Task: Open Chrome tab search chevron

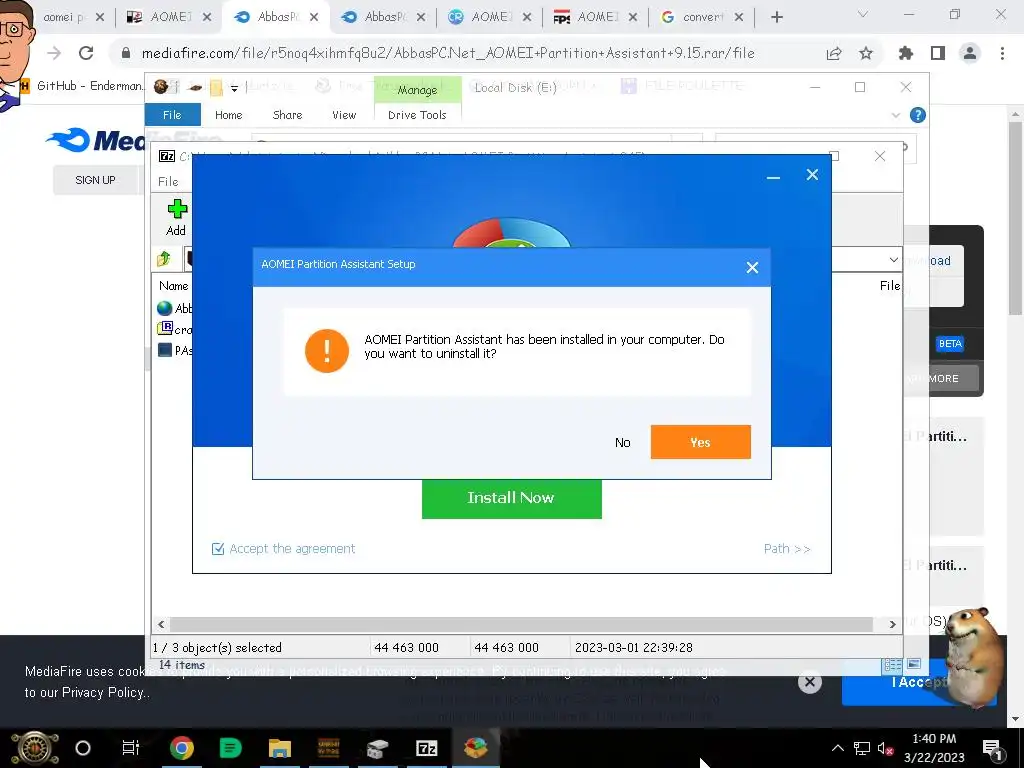Action: pyautogui.click(x=863, y=14)
